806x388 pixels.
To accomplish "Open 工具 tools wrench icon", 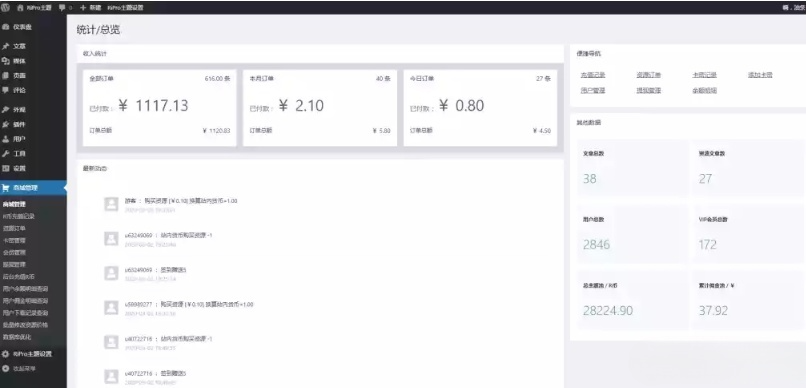I will click(5, 154).
